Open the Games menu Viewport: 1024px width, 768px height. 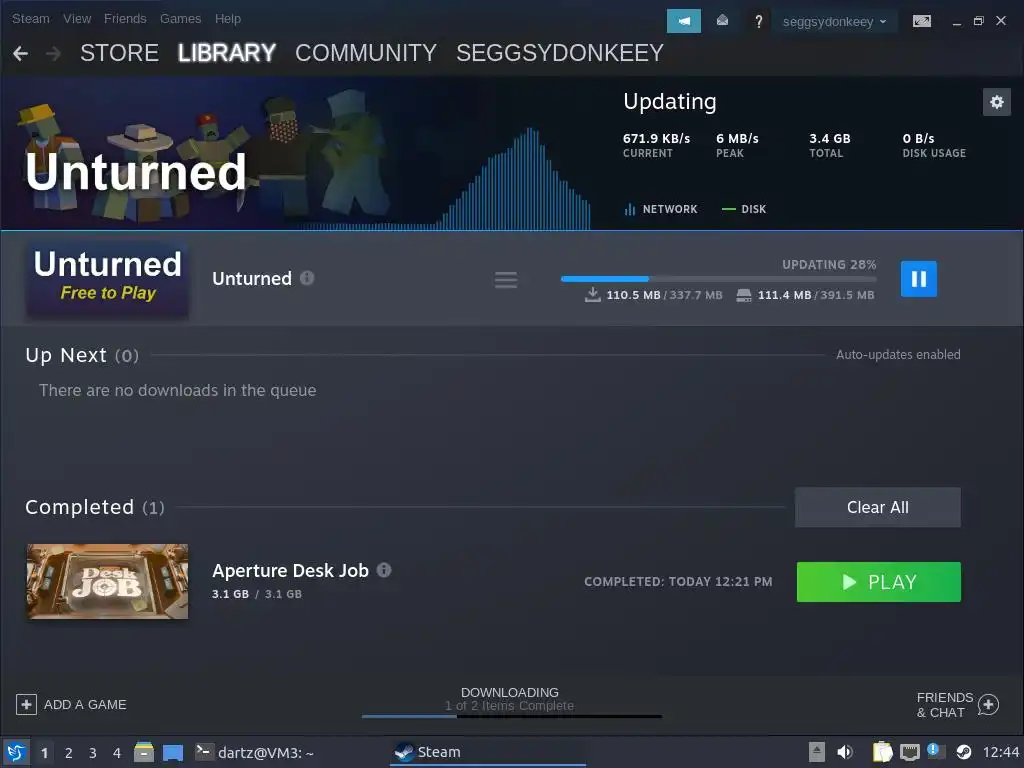point(180,18)
